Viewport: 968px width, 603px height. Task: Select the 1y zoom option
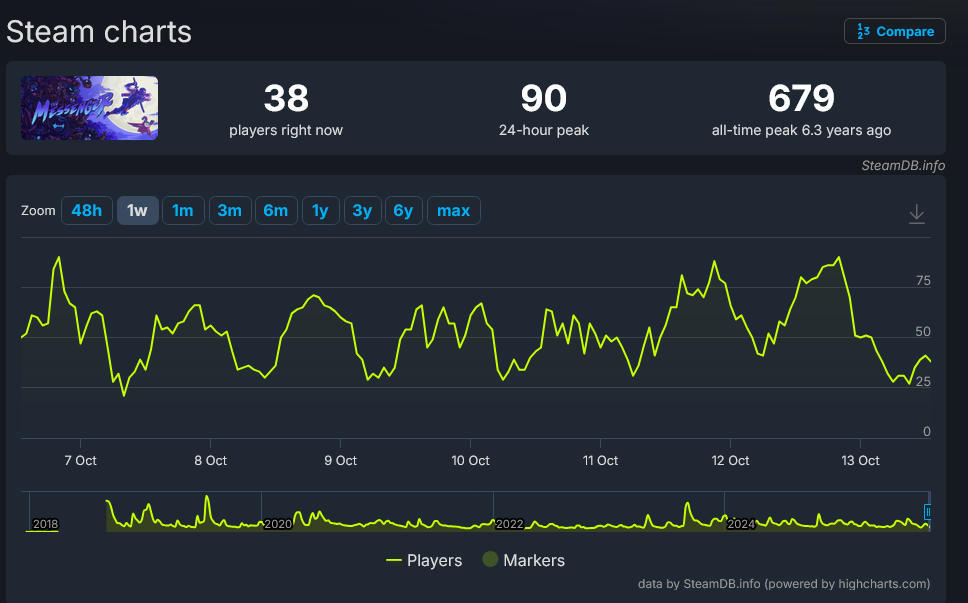320,210
